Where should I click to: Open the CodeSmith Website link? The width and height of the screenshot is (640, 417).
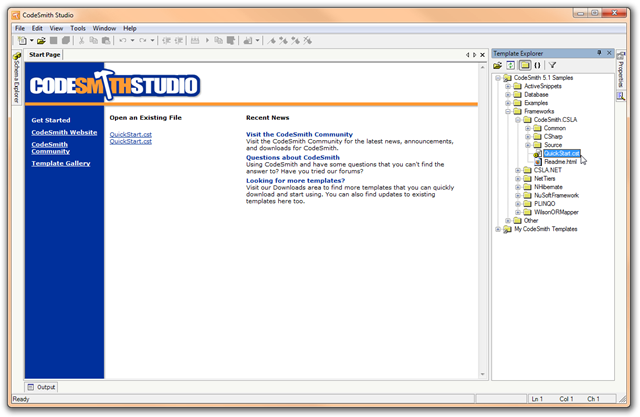pyautogui.click(x=64, y=132)
